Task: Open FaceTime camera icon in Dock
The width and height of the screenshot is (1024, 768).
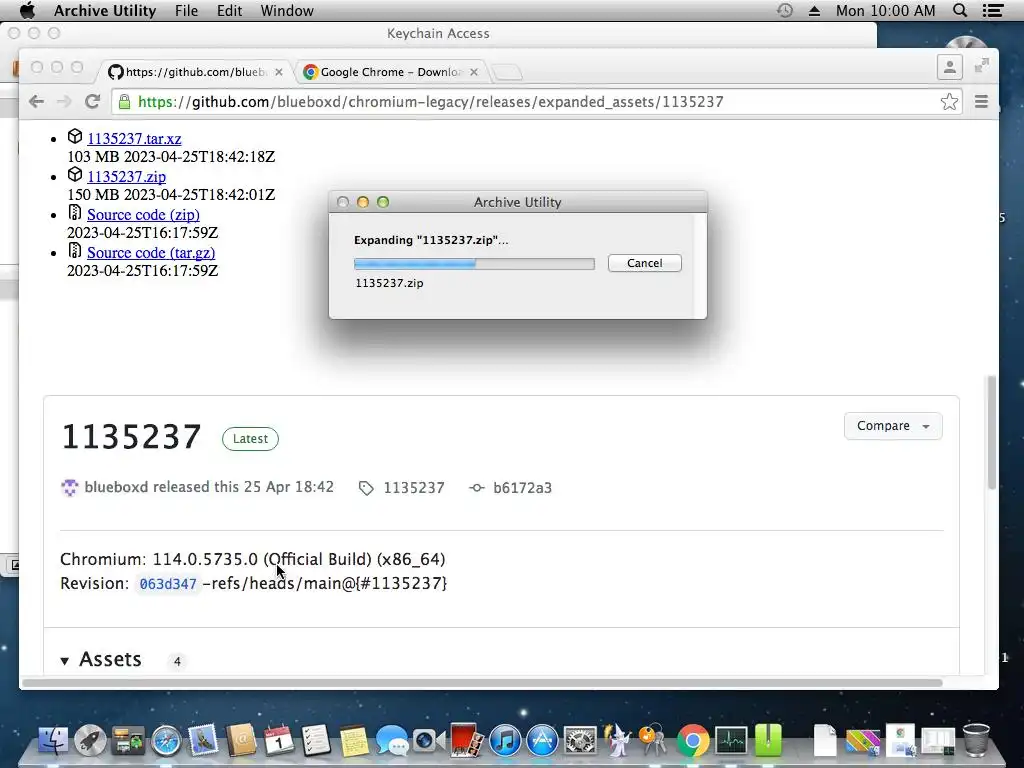Action: [428, 741]
